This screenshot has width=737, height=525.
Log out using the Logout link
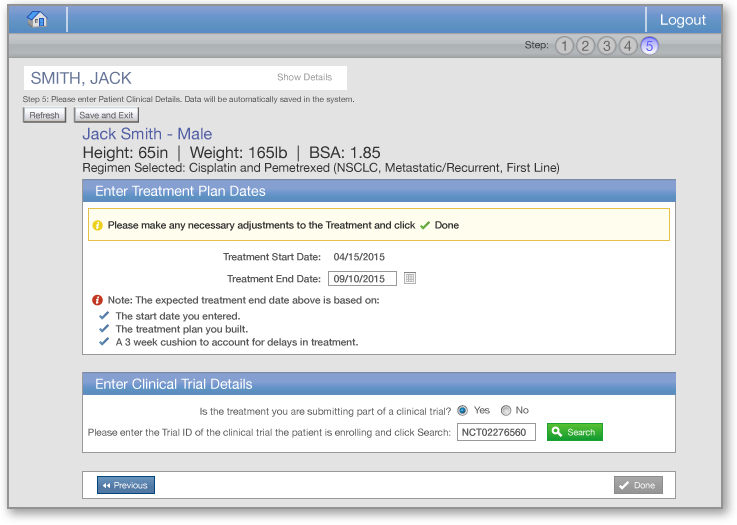tap(683, 20)
